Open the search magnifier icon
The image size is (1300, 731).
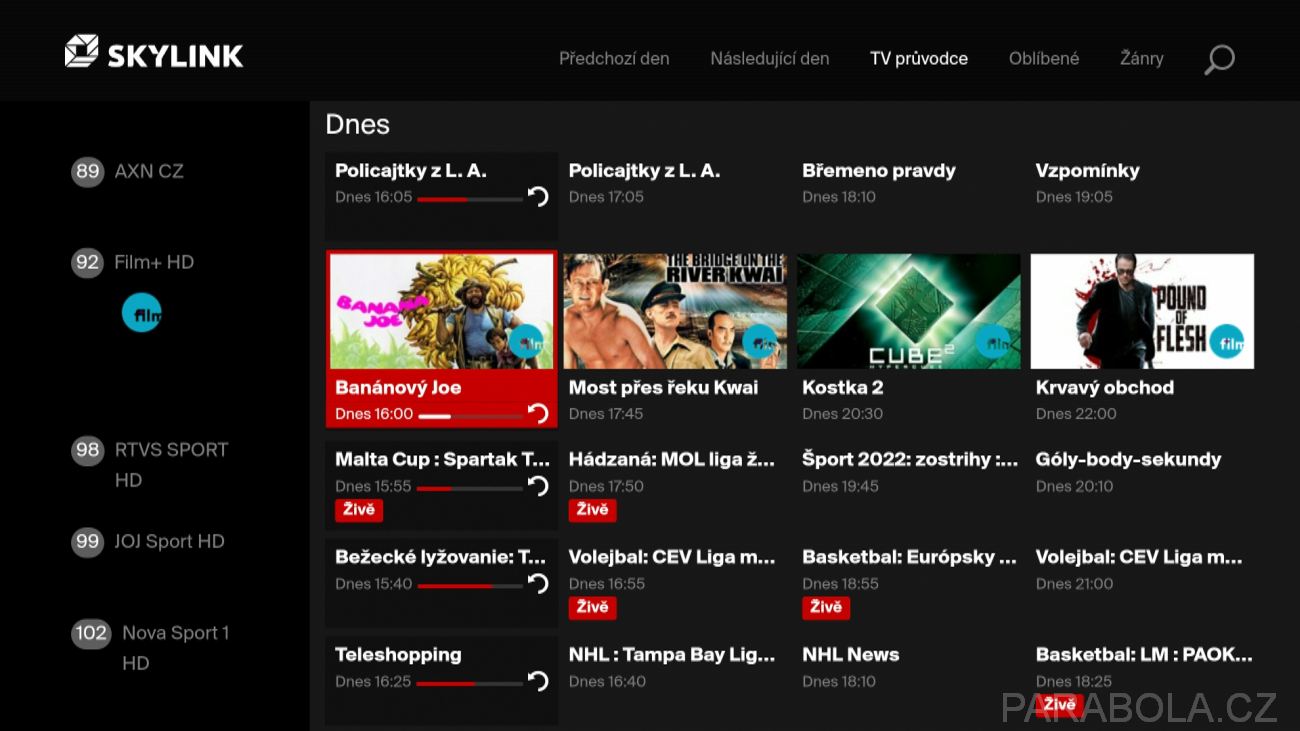tap(1219, 59)
